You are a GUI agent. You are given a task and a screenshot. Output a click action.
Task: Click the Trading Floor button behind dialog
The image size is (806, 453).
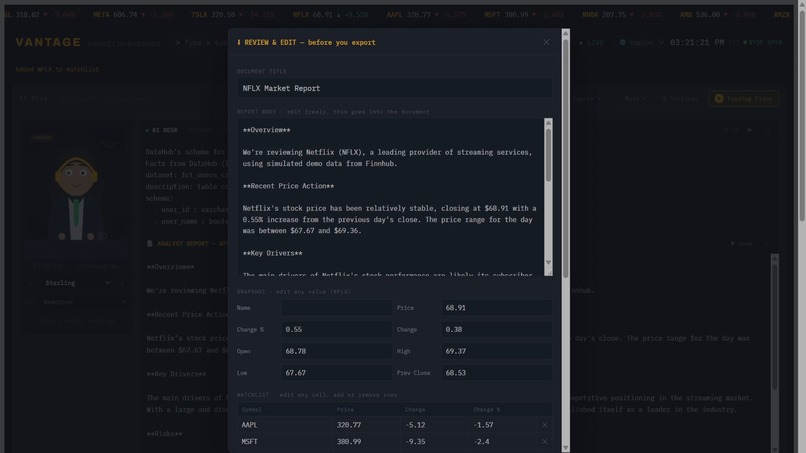tap(743, 99)
